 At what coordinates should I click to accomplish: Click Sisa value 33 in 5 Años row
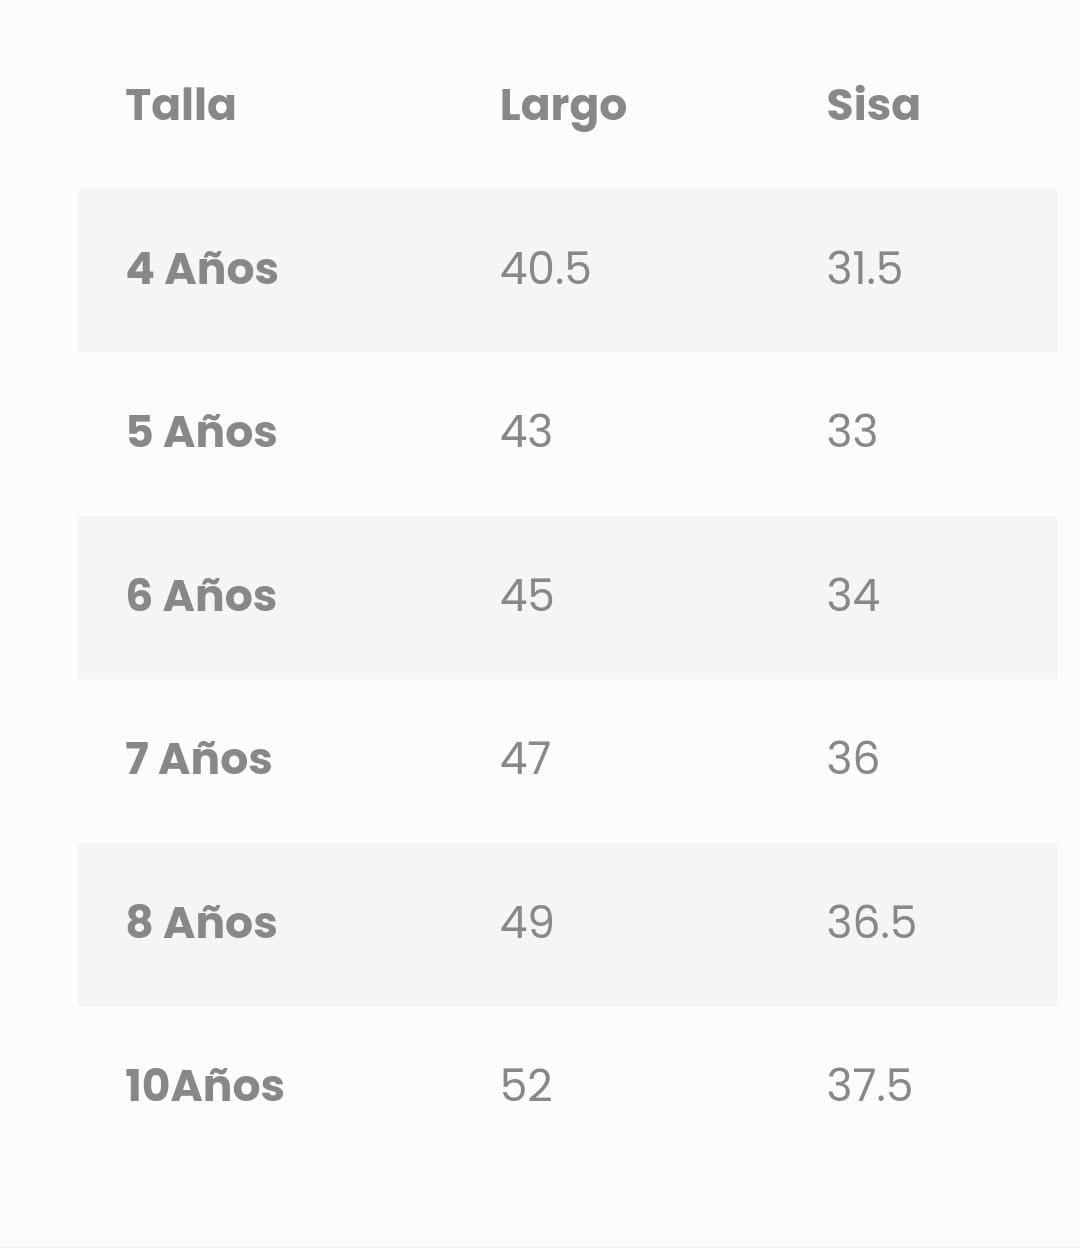[x=852, y=432]
